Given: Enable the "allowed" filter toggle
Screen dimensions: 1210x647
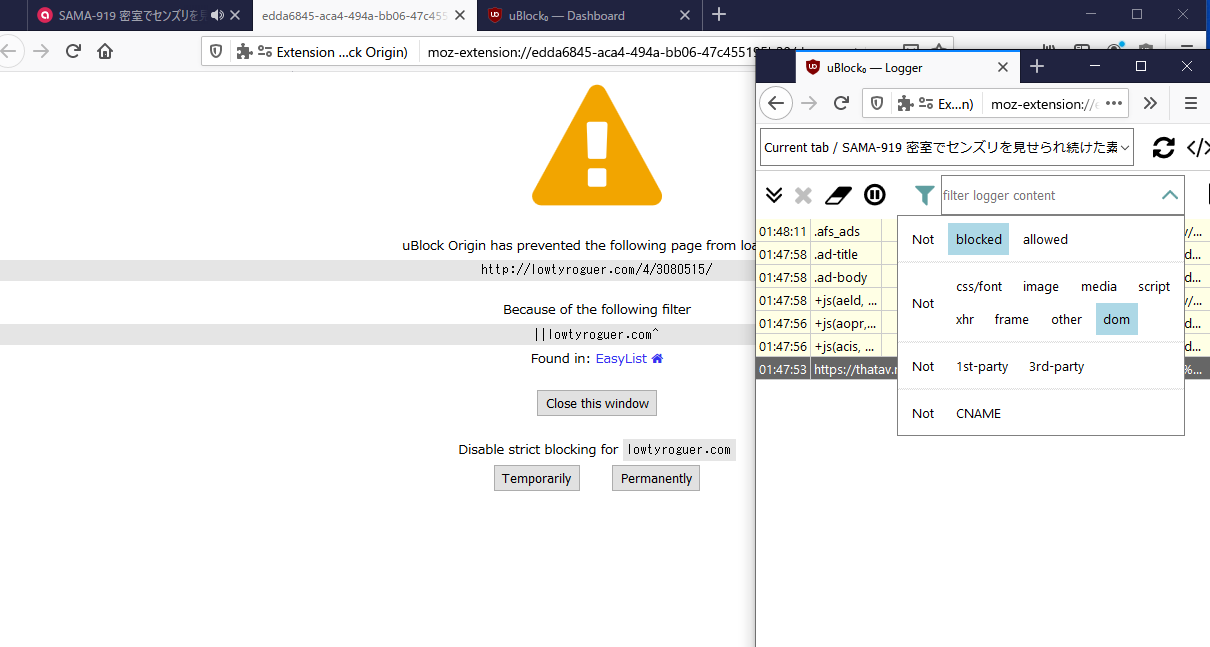Looking at the screenshot, I should coord(1045,239).
